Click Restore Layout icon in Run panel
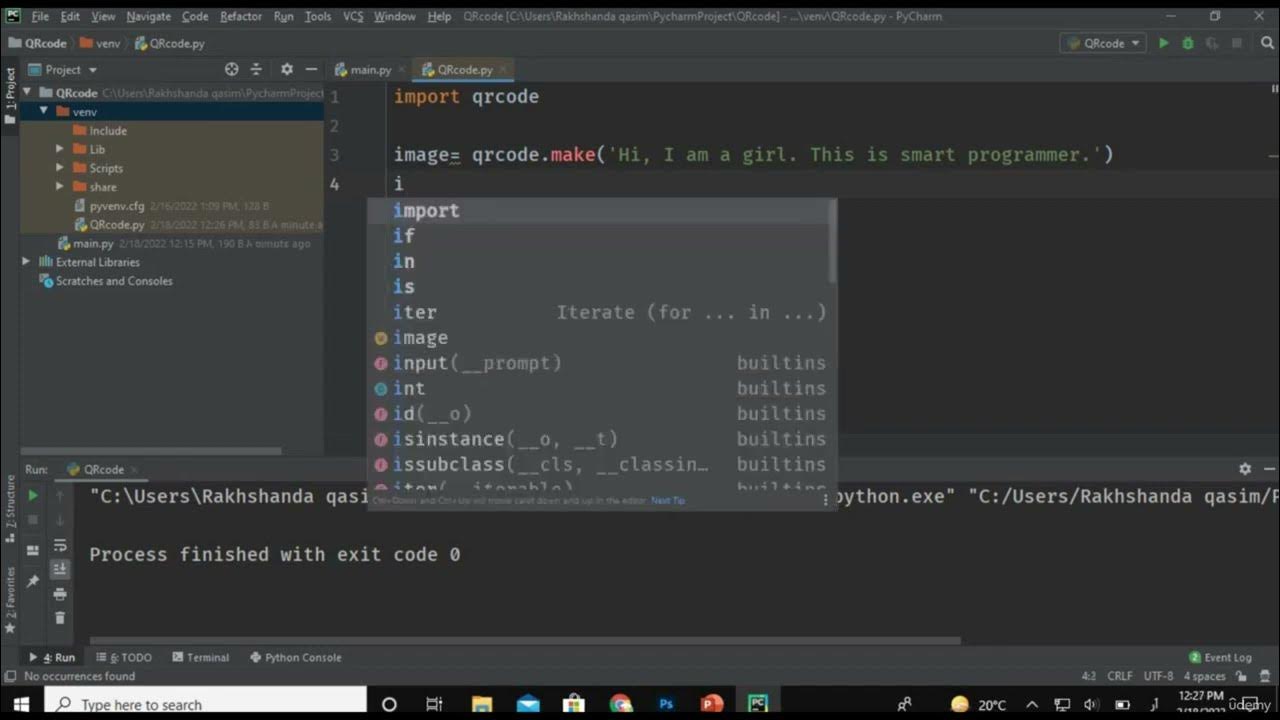 pyautogui.click(x=33, y=550)
